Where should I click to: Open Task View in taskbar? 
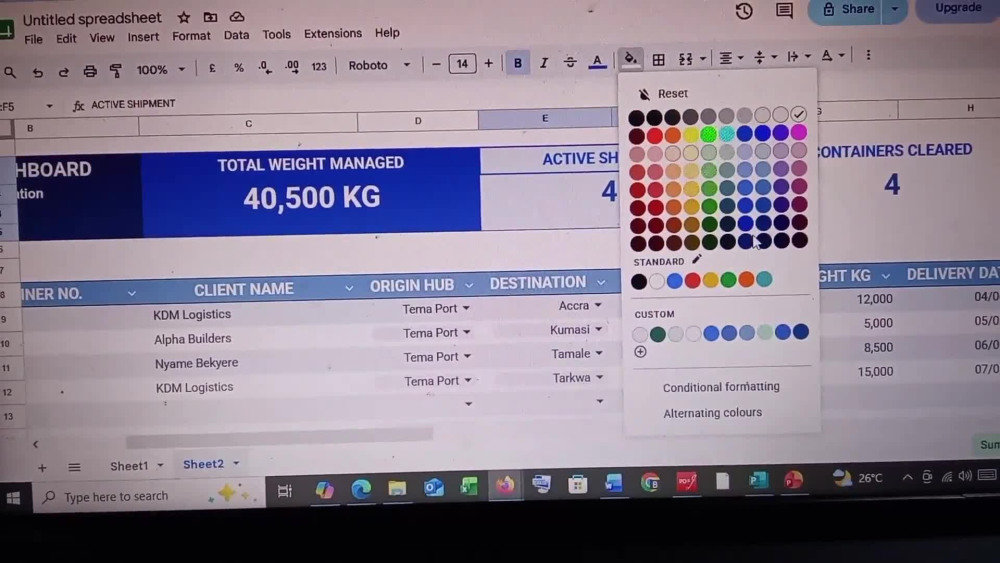click(x=284, y=491)
